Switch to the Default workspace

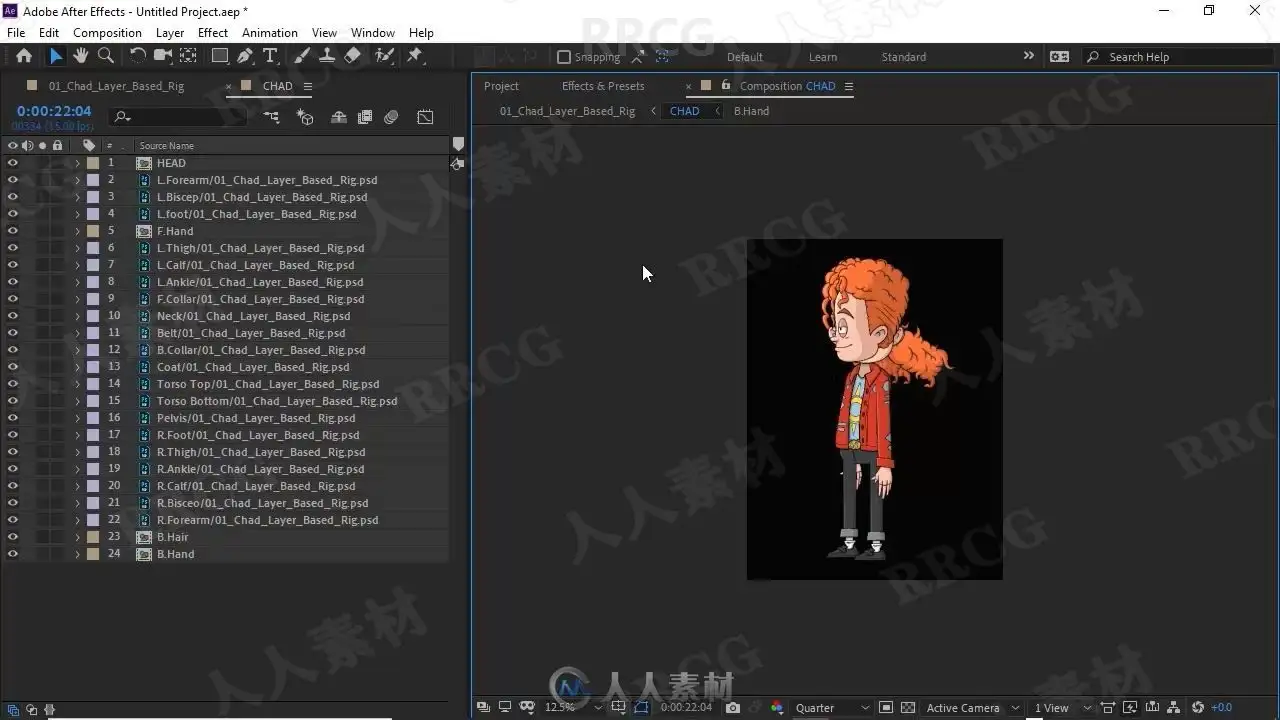[x=745, y=57]
